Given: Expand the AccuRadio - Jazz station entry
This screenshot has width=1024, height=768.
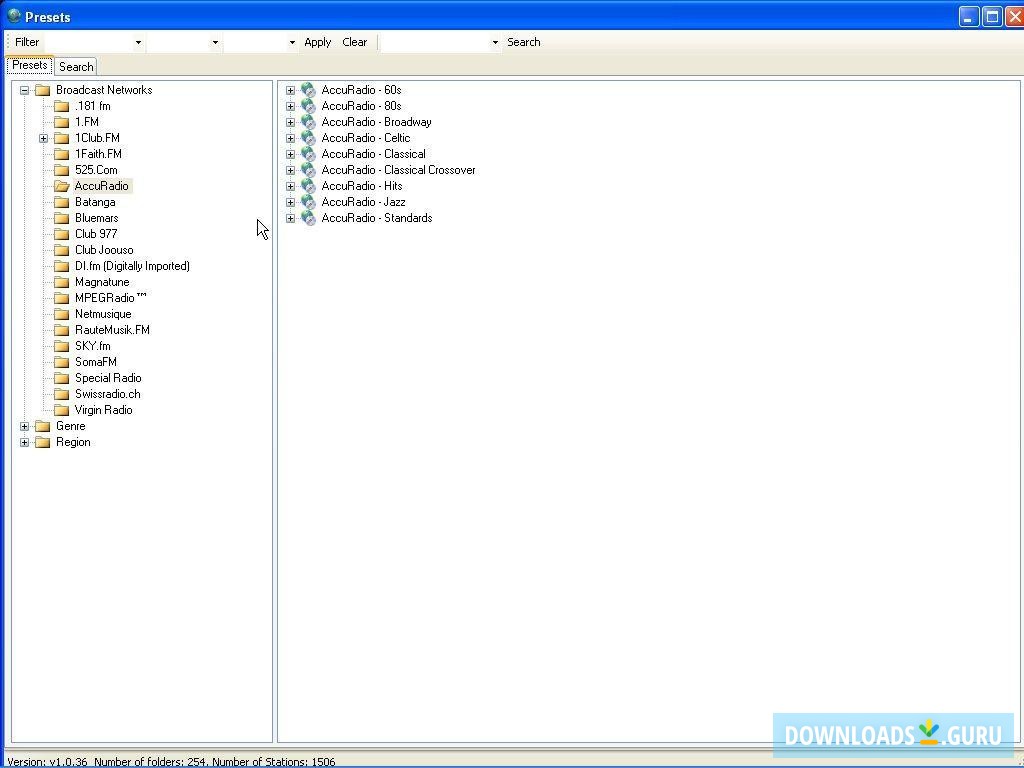Looking at the screenshot, I should click(x=291, y=202).
